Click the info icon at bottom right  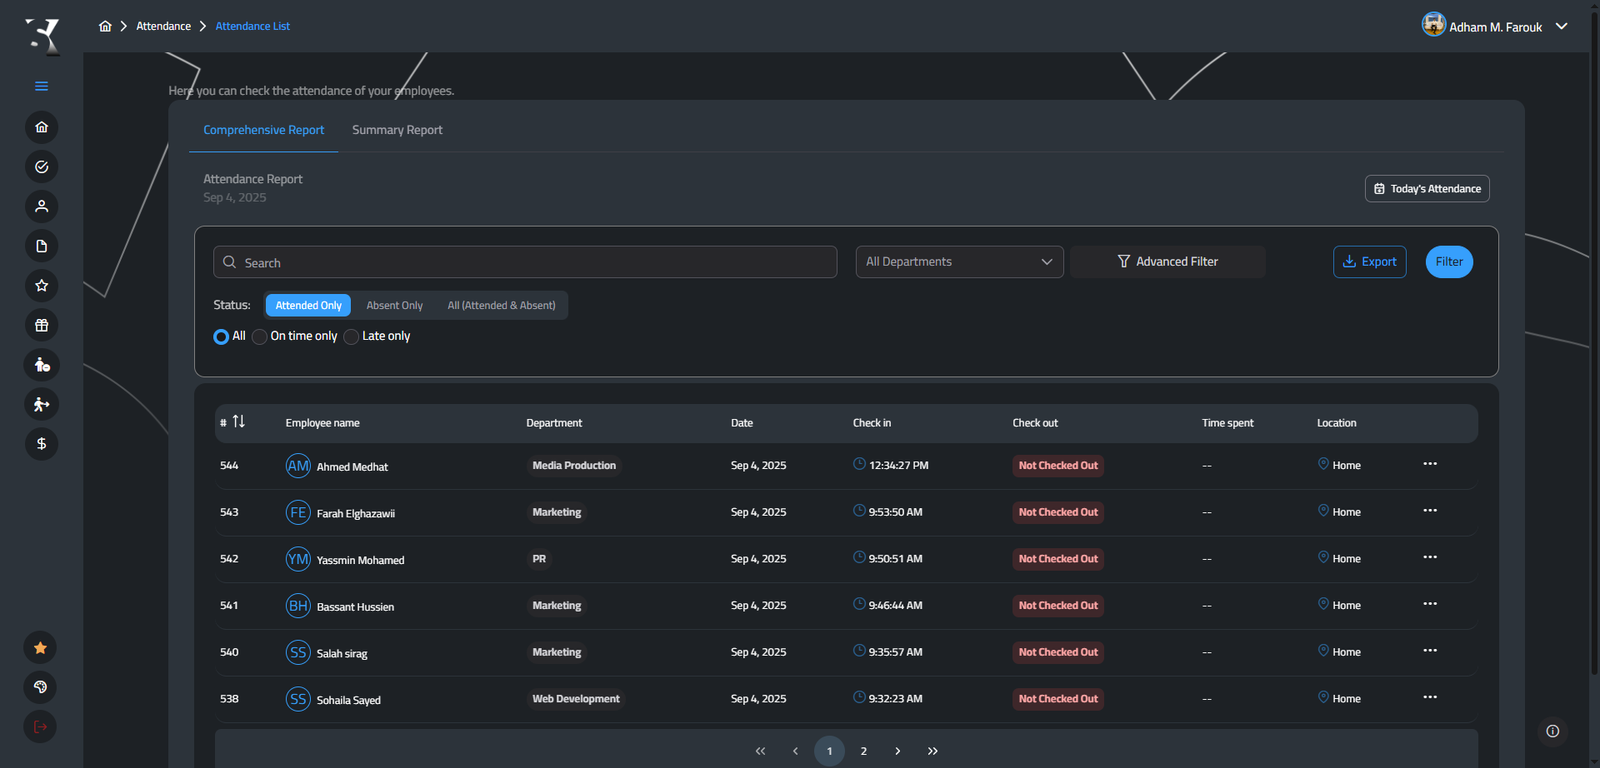(x=1552, y=731)
